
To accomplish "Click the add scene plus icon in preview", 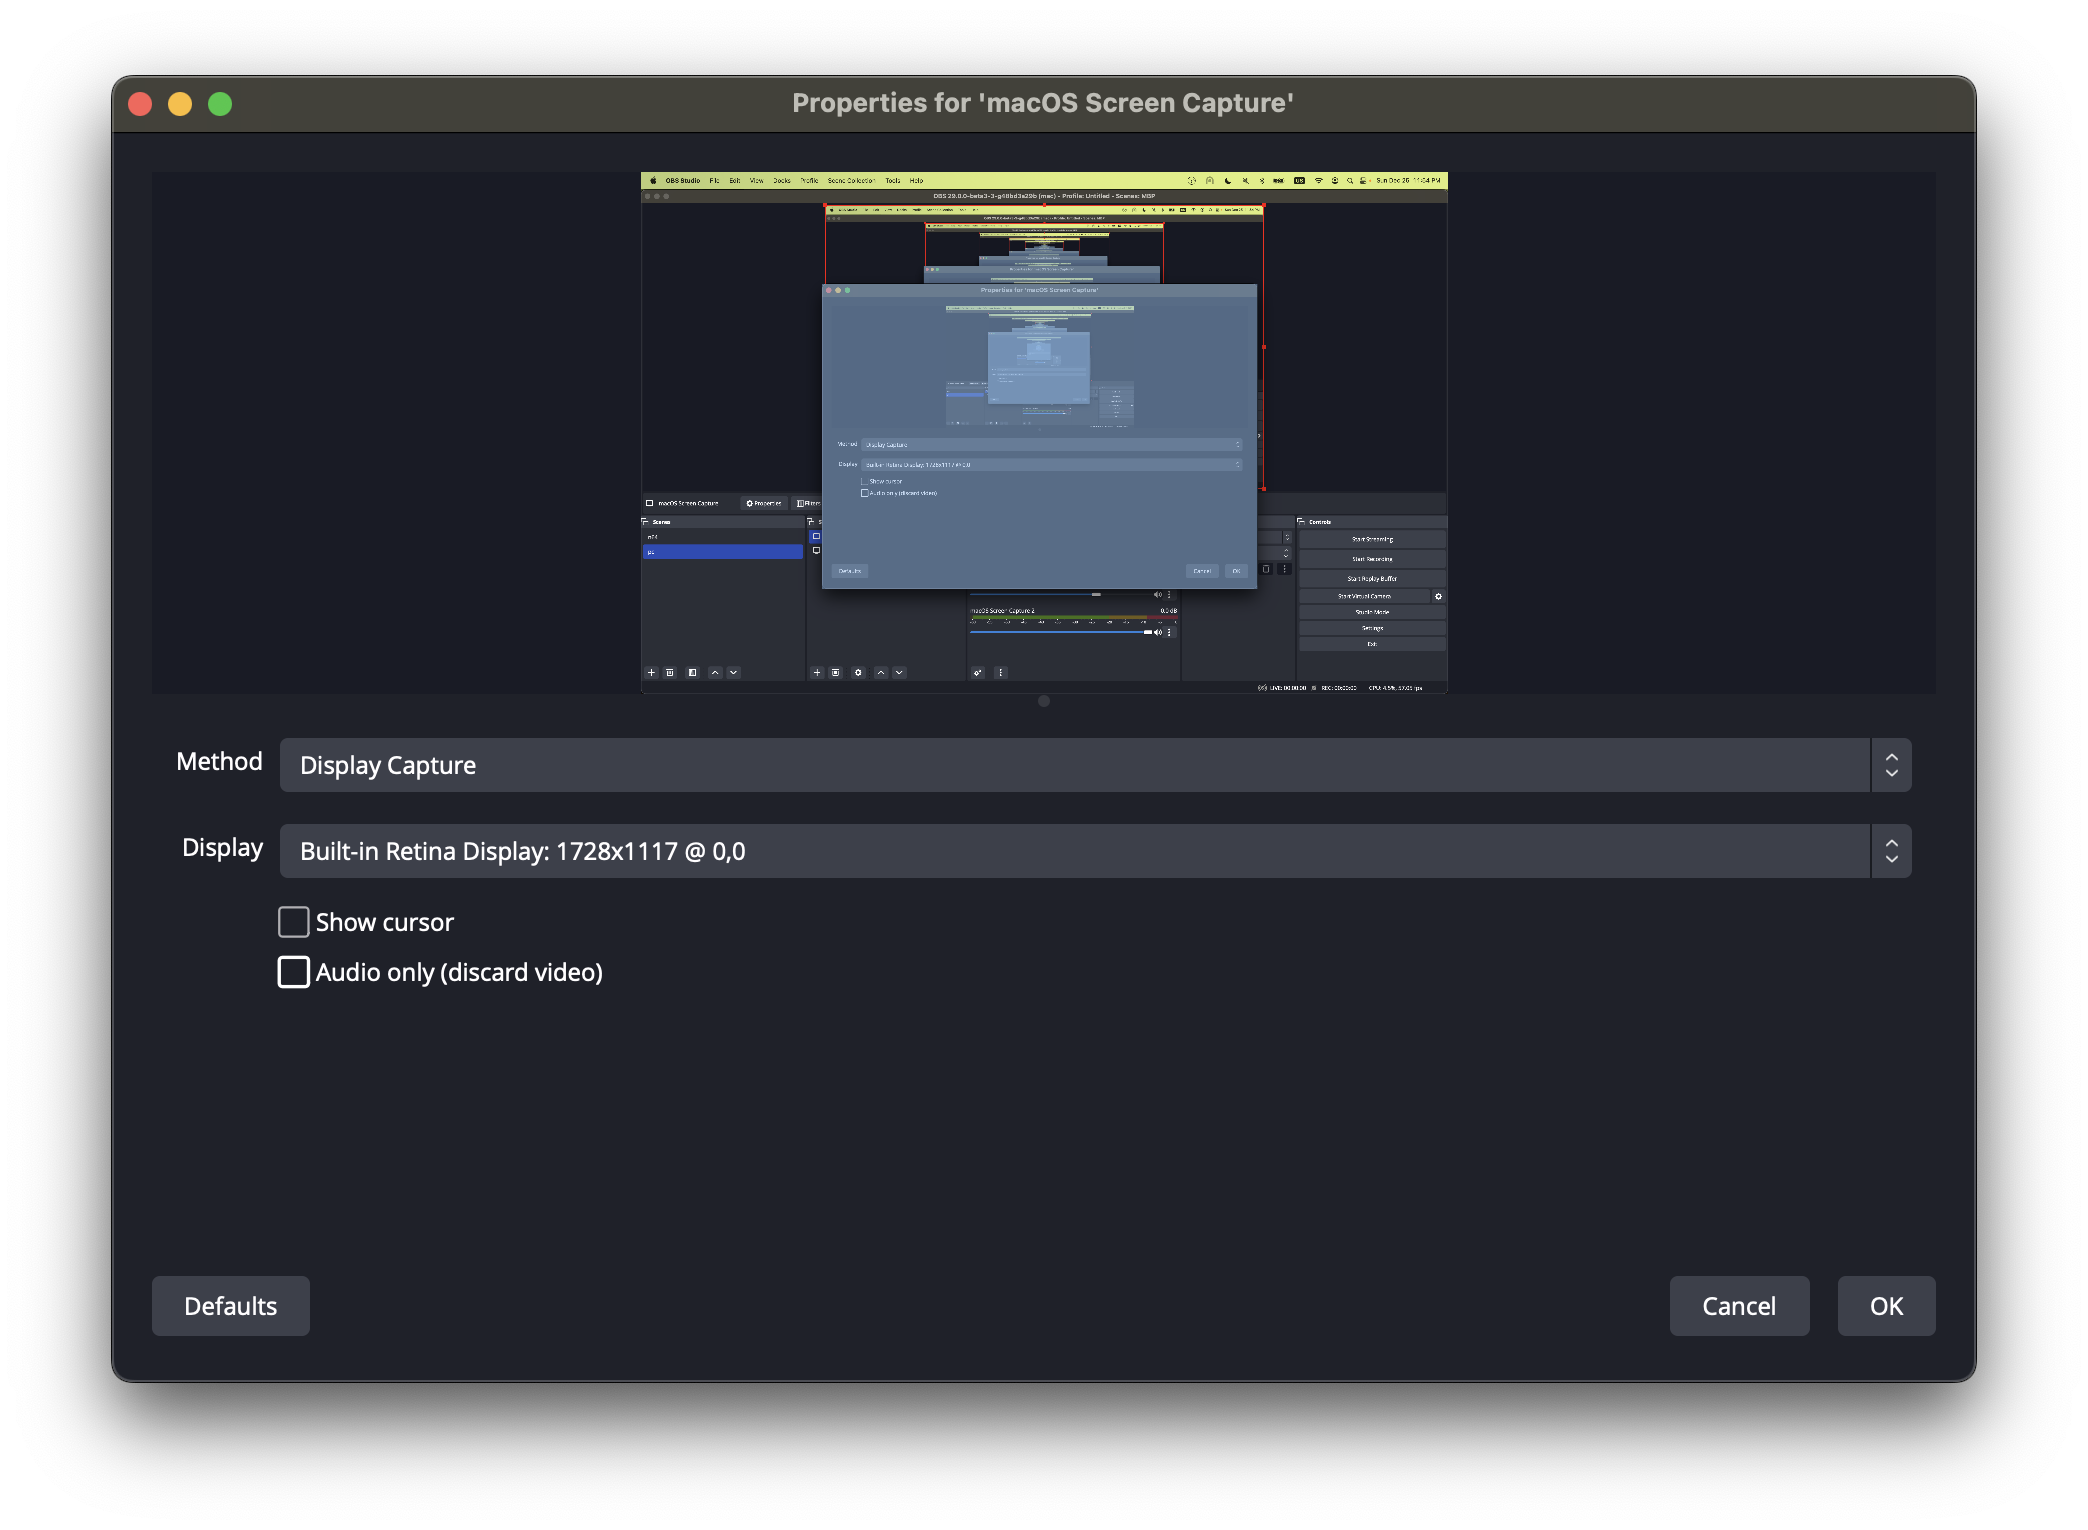I will (x=651, y=673).
